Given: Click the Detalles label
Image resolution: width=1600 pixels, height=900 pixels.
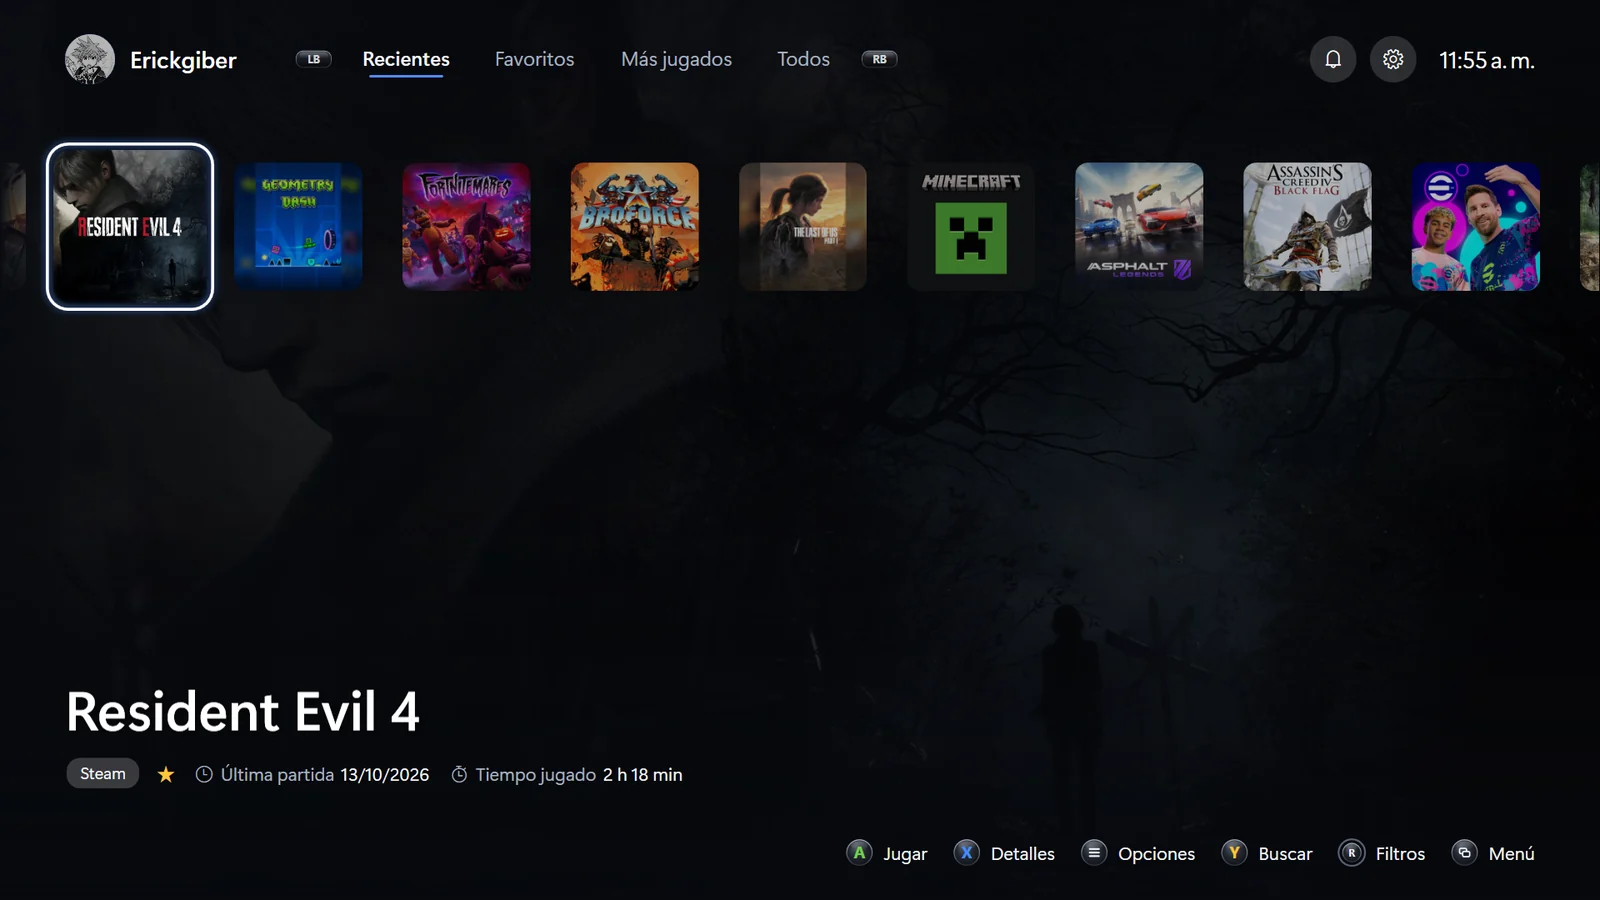Looking at the screenshot, I should click(1023, 854).
